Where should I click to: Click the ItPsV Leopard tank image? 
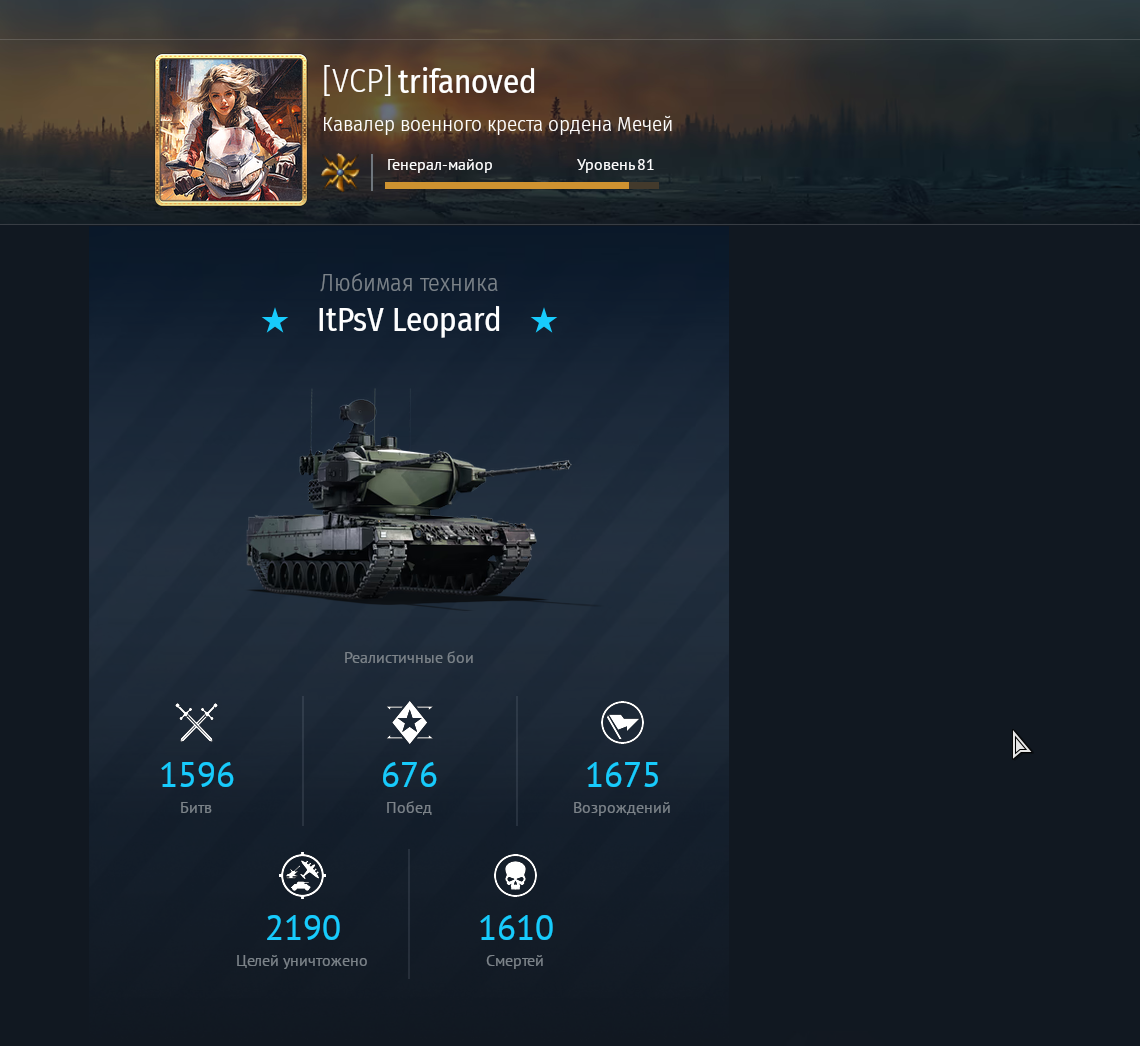pos(409,502)
